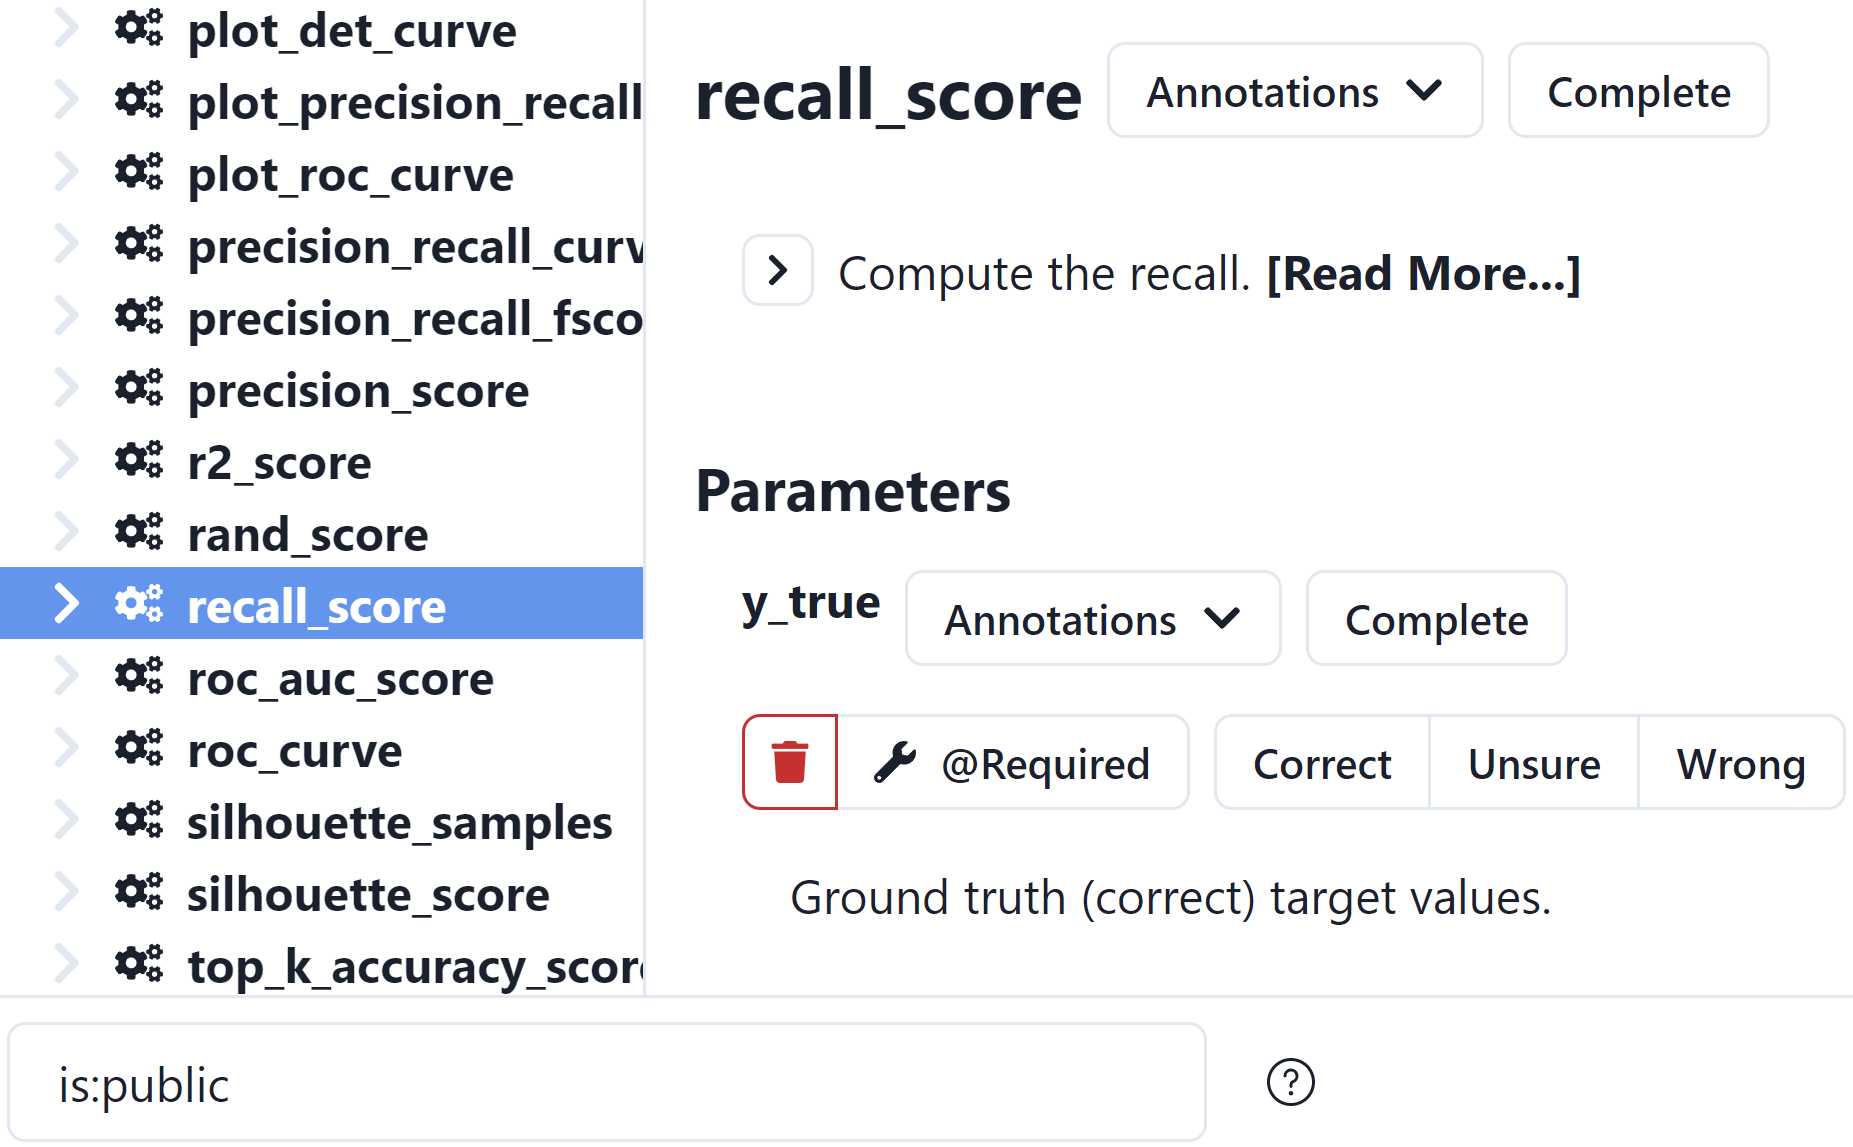Screen dimensions: 1853x1147
Task: Click the gears icon beside precision_score
Action: pyautogui.click(x=138, y=390)
